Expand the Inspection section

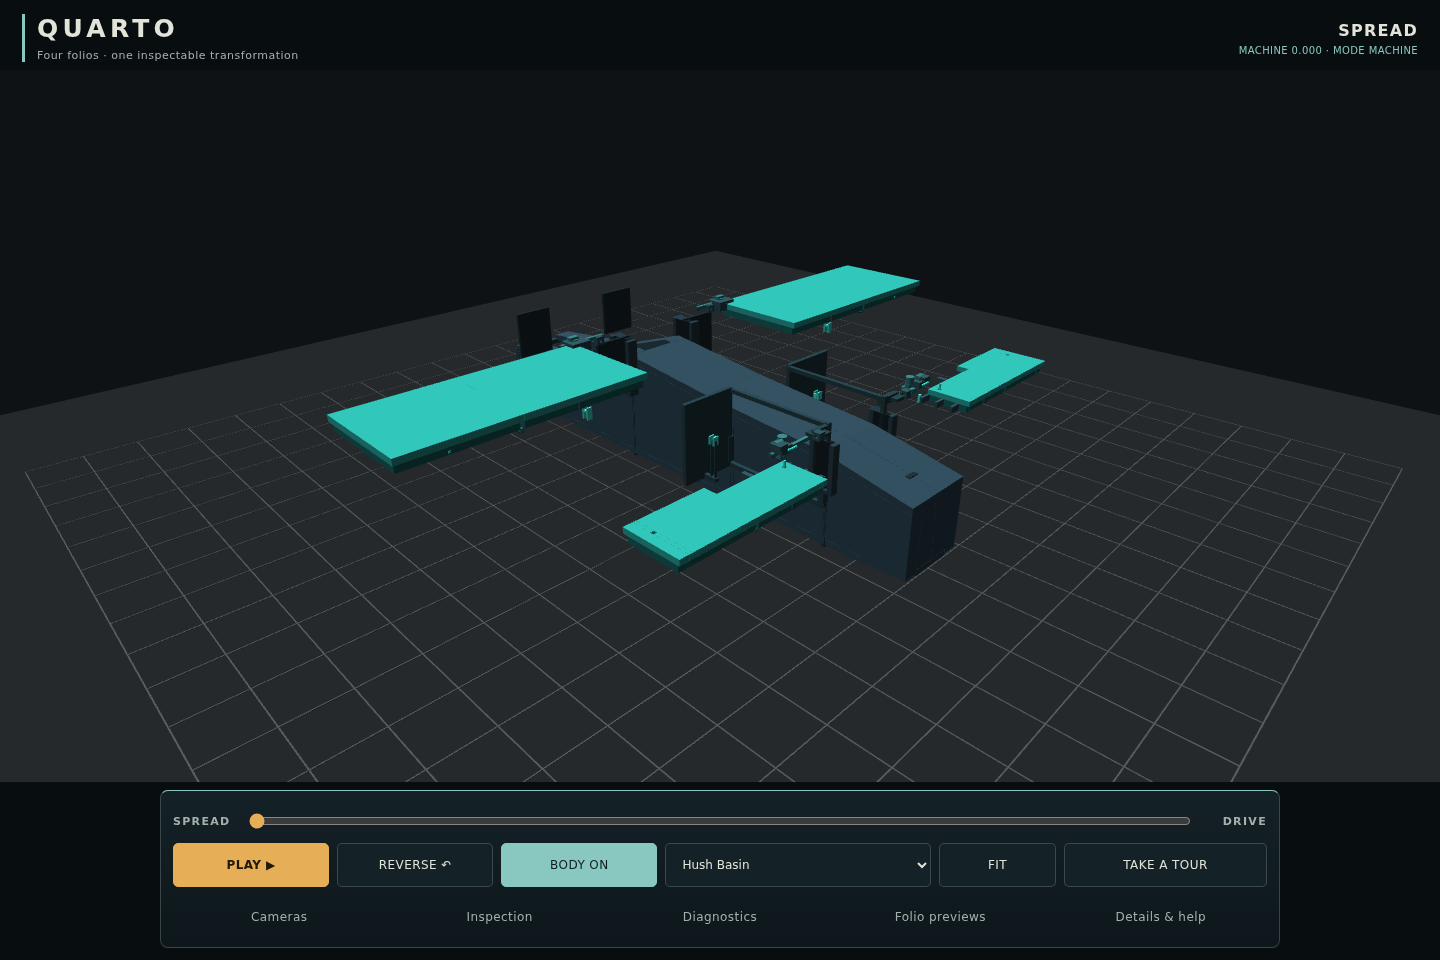pyautogui.click(x=499, y=917)
